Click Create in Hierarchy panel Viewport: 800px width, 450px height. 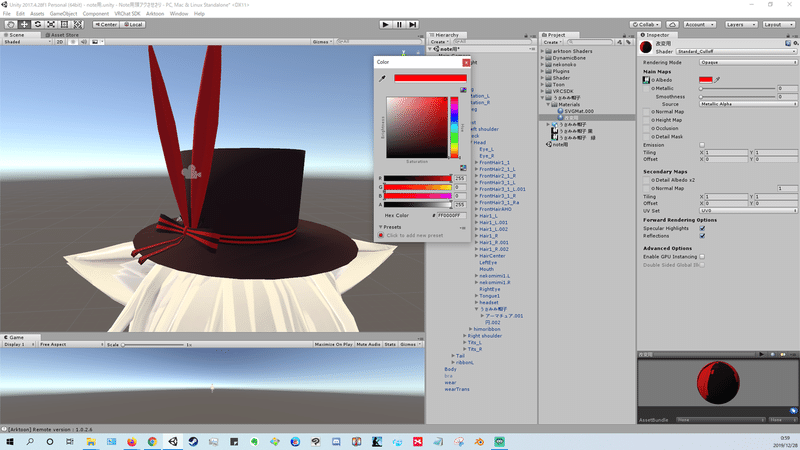[x=439, y=42]
